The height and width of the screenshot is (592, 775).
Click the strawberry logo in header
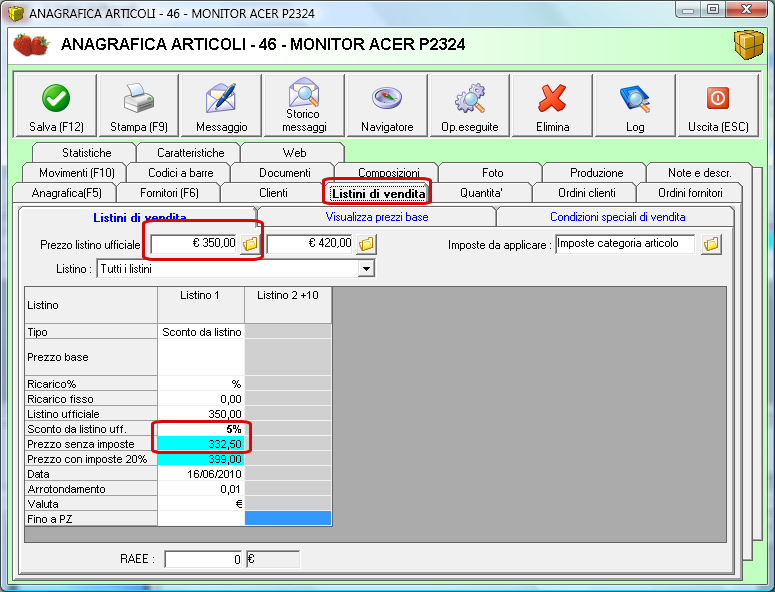click(x=31, y=44)
